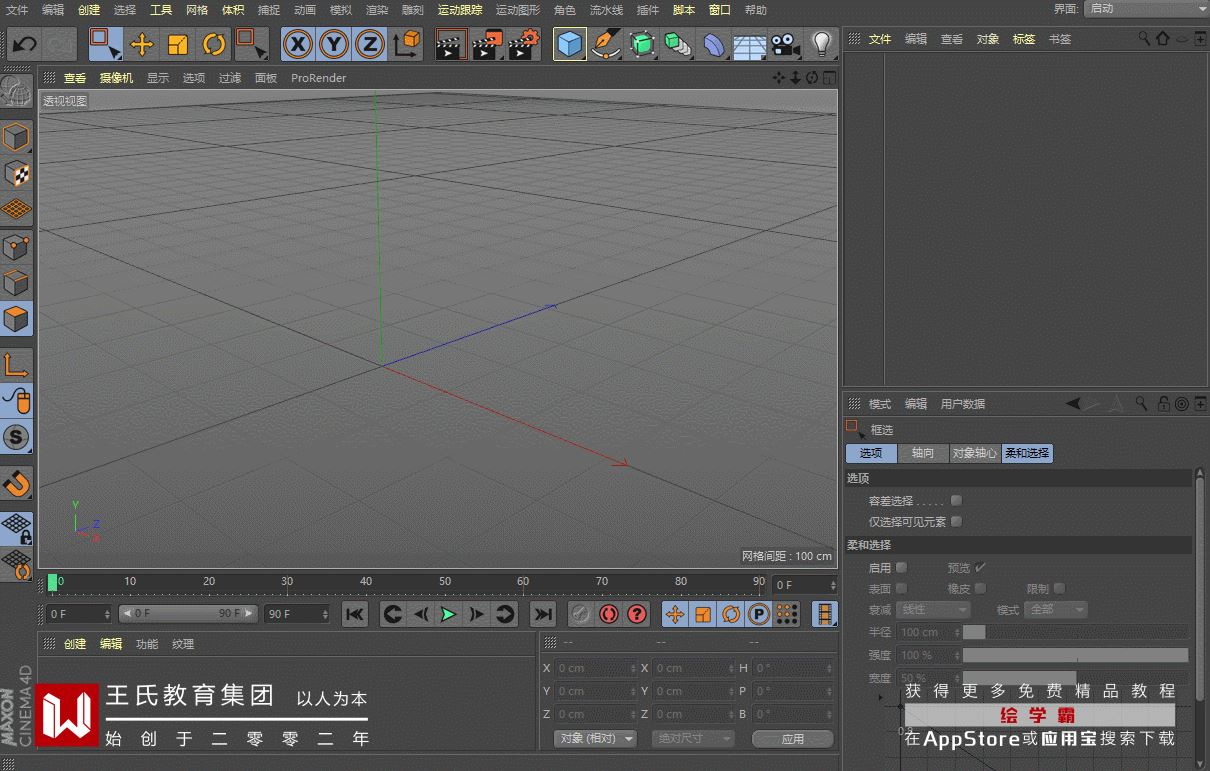Click the Array modeling objects icon

click(678, 44)
